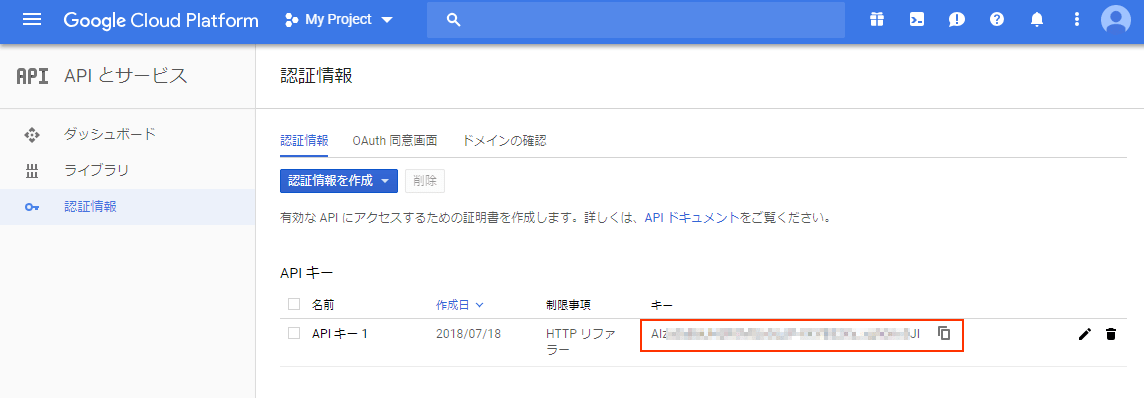Open the three-dot settings menu

click(1077, 20)
